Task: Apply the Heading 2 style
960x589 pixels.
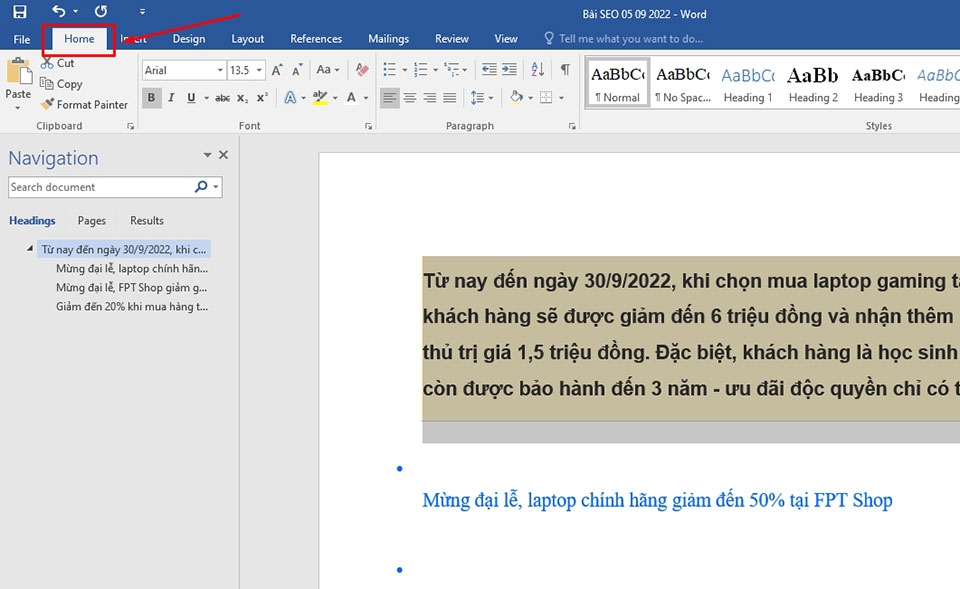Action: 813,83
